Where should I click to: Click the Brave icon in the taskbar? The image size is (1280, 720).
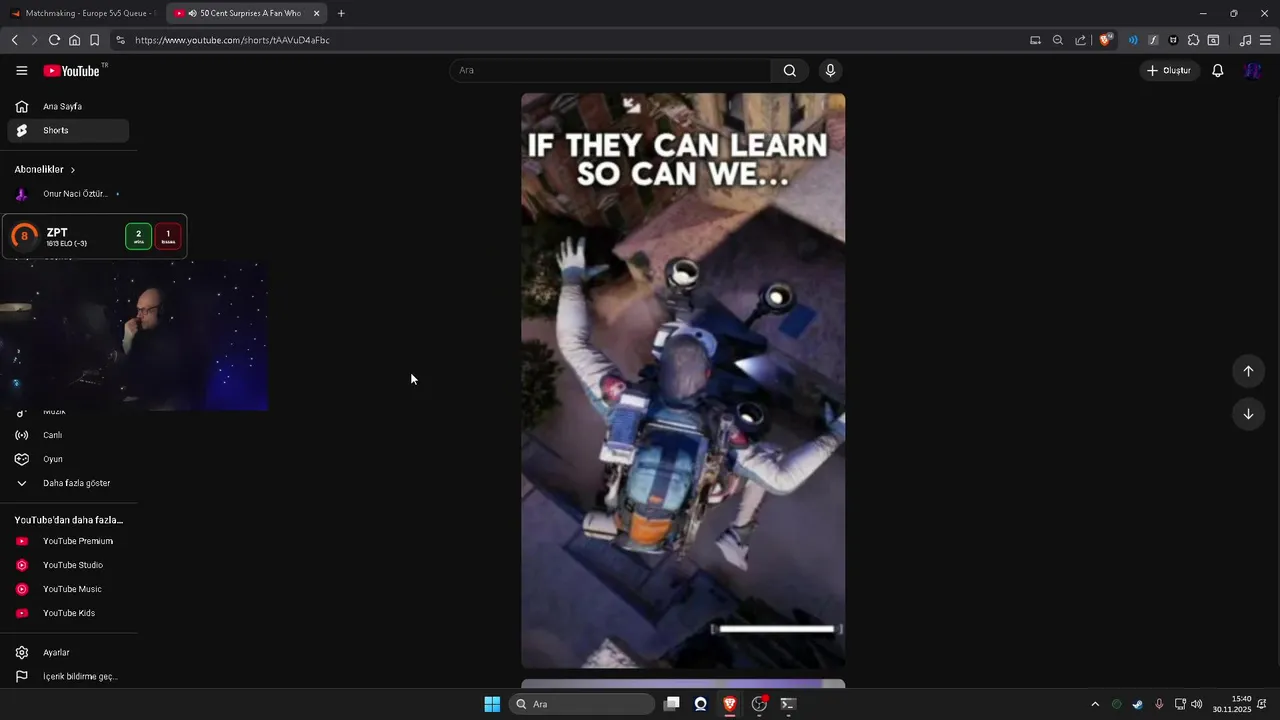[730, 704]
